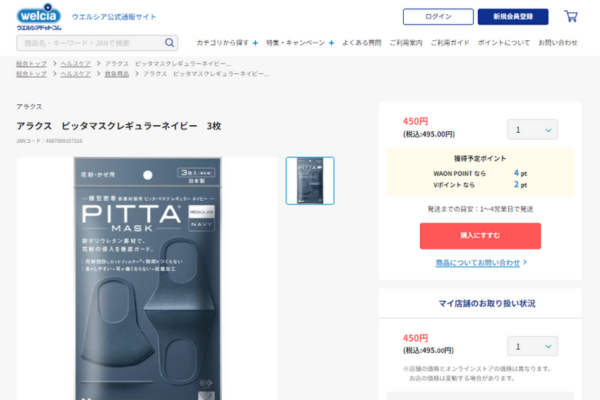Go to よくある質問 page
The image size is (600, 400).
pyautogui.click(x=362, y=43)
